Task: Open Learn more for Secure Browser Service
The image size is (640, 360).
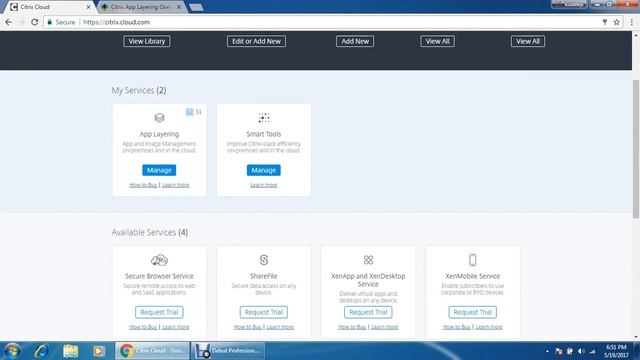Action: coord(176,327)
